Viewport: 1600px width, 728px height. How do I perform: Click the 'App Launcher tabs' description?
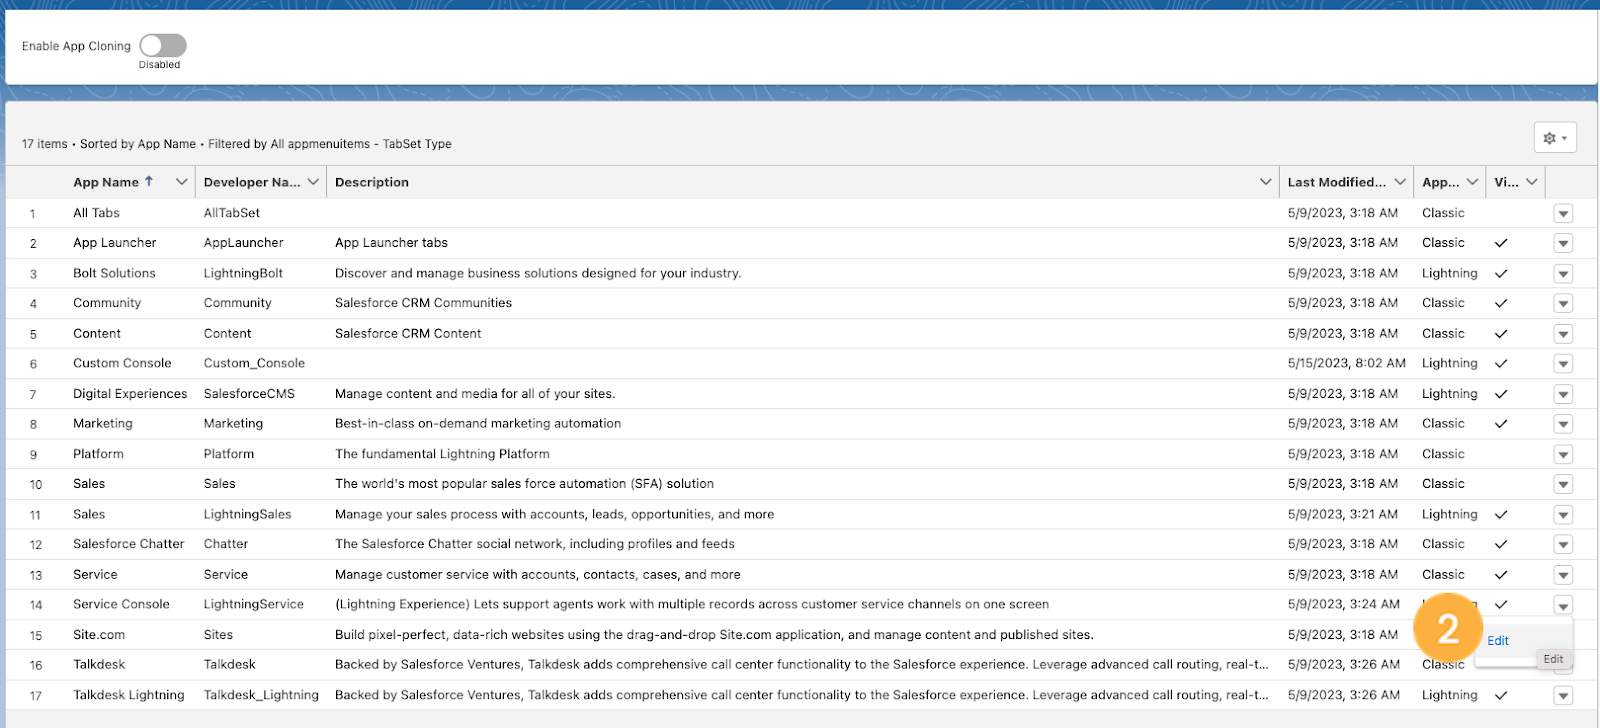[391, 243]
